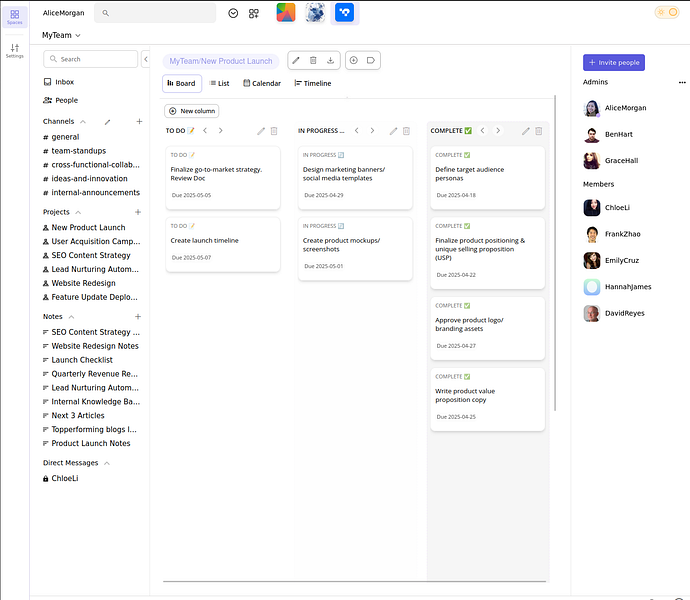Edit the TO DO column with pencil icon
This screenshot has height=600, width=690.
point(261,131)
